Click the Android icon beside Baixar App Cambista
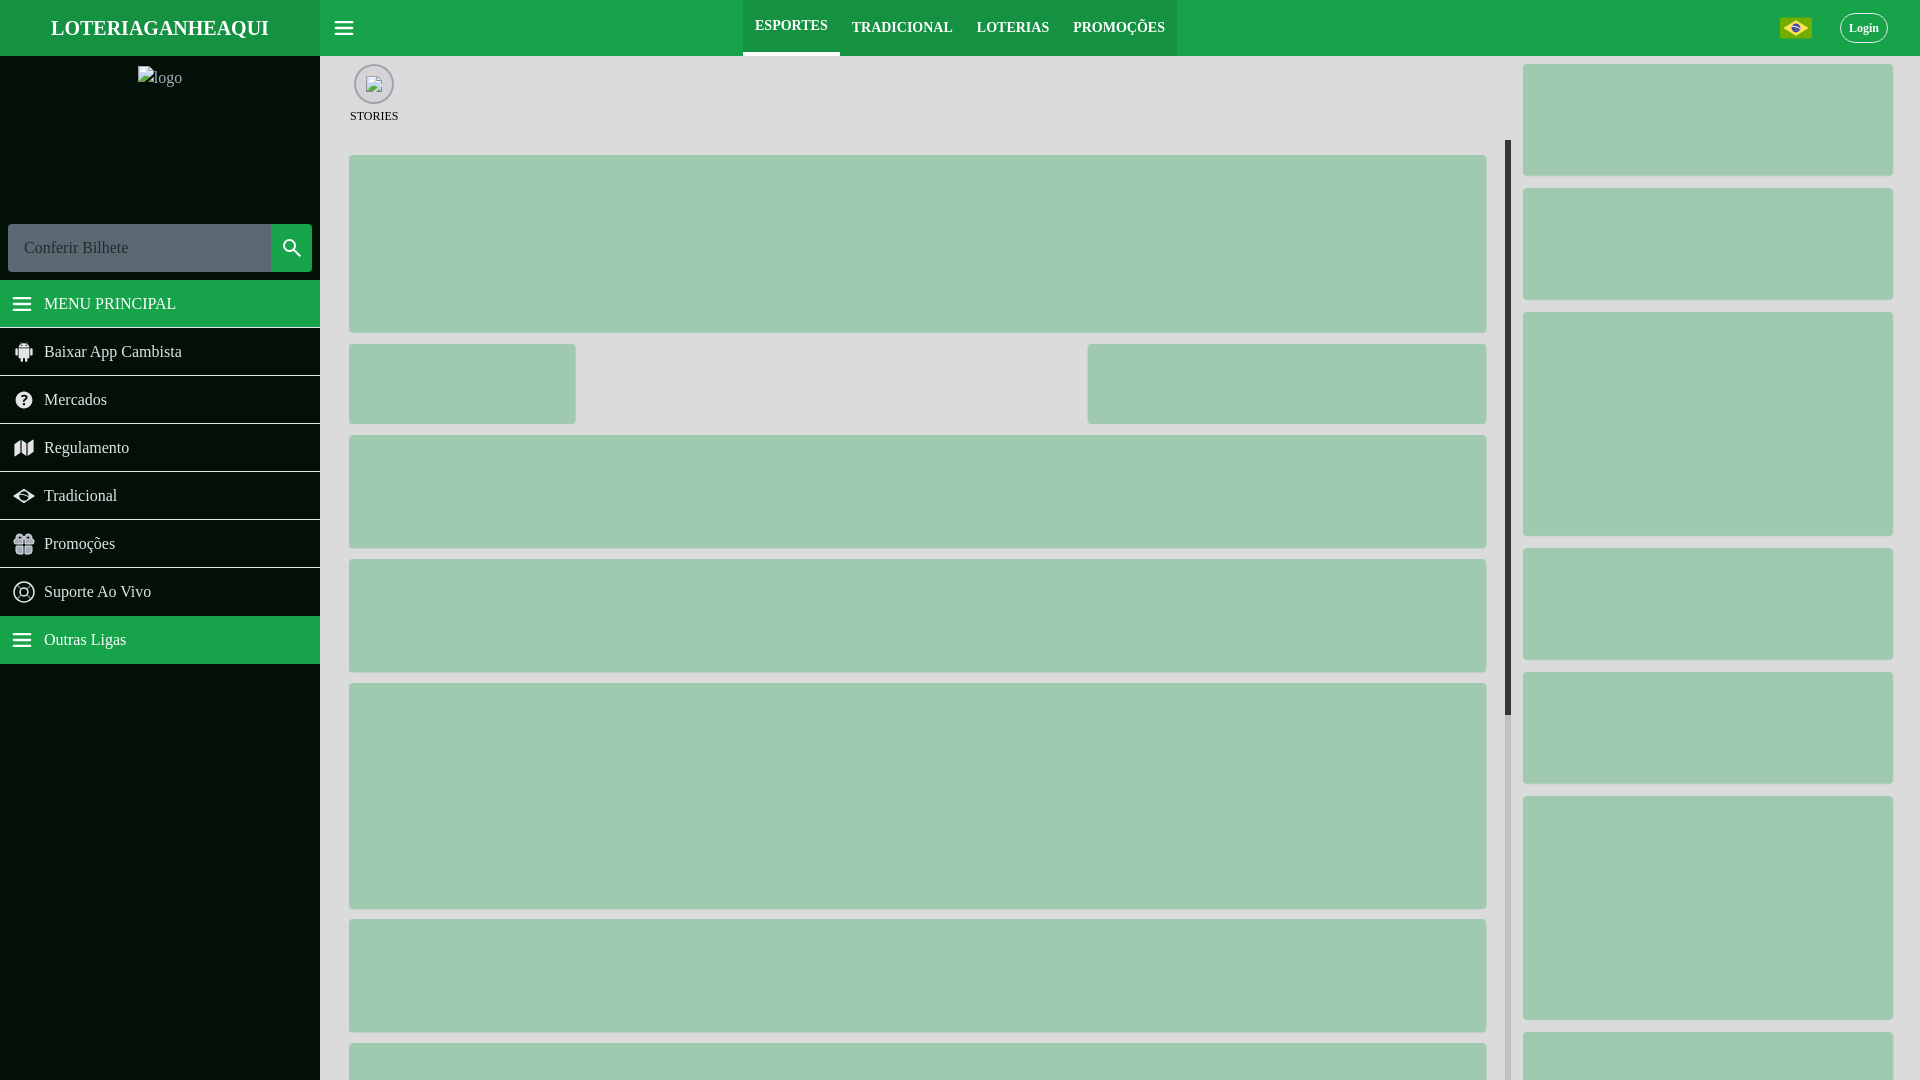Image resolution: width=1920 pixels, height=1080 pixels. [24, 352]
